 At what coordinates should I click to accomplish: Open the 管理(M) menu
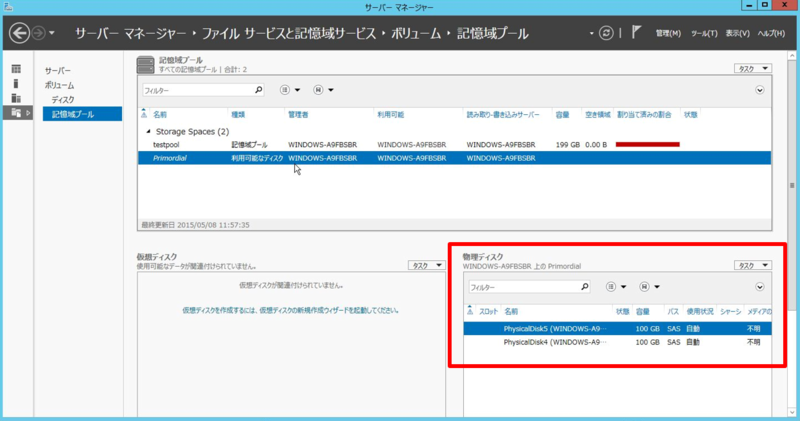tap(668, 33)
